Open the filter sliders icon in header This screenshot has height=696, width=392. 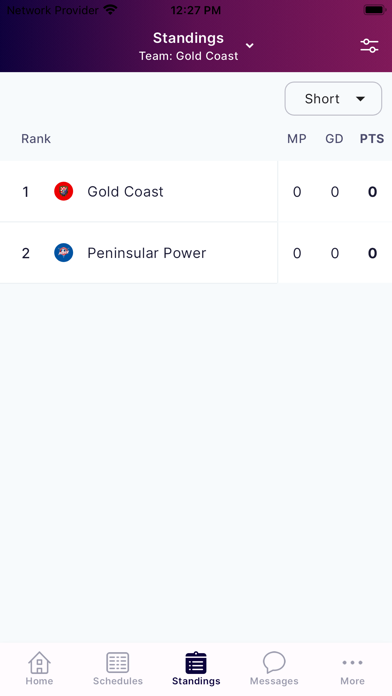tap(369, 46)
